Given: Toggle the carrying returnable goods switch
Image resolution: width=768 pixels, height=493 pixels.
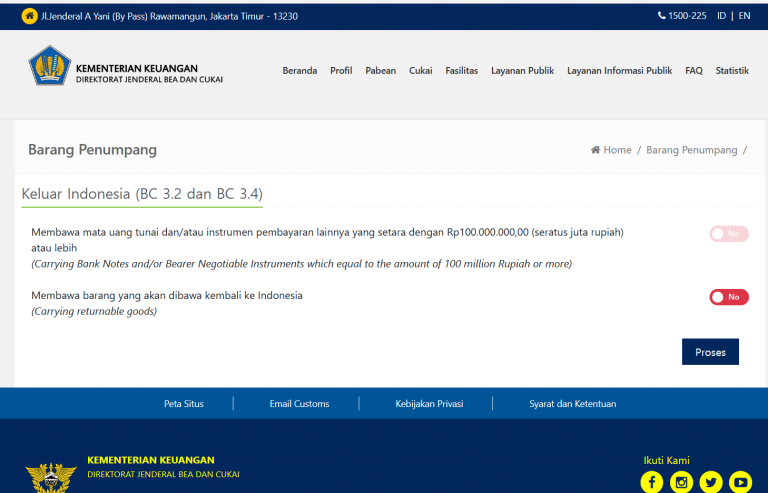Looking at the screenshot, I should click(729, 297).
